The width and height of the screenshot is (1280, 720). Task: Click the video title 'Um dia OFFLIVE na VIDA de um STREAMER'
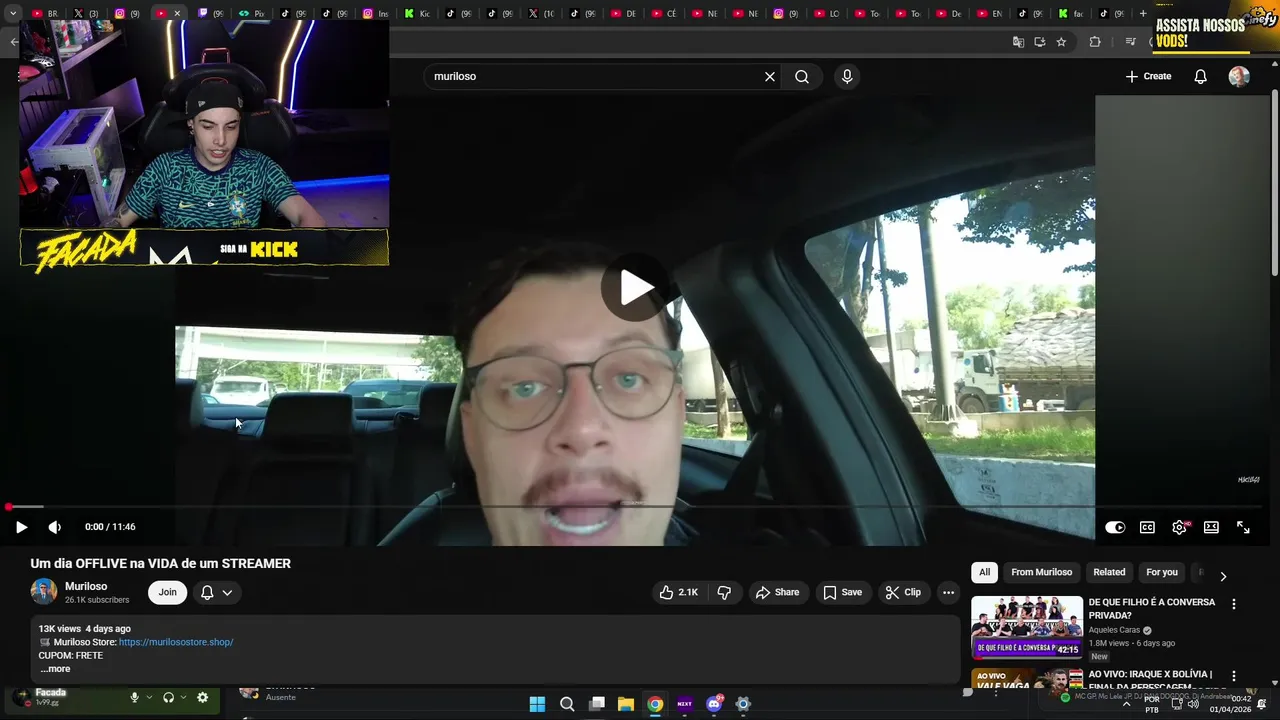pos(160,563)
